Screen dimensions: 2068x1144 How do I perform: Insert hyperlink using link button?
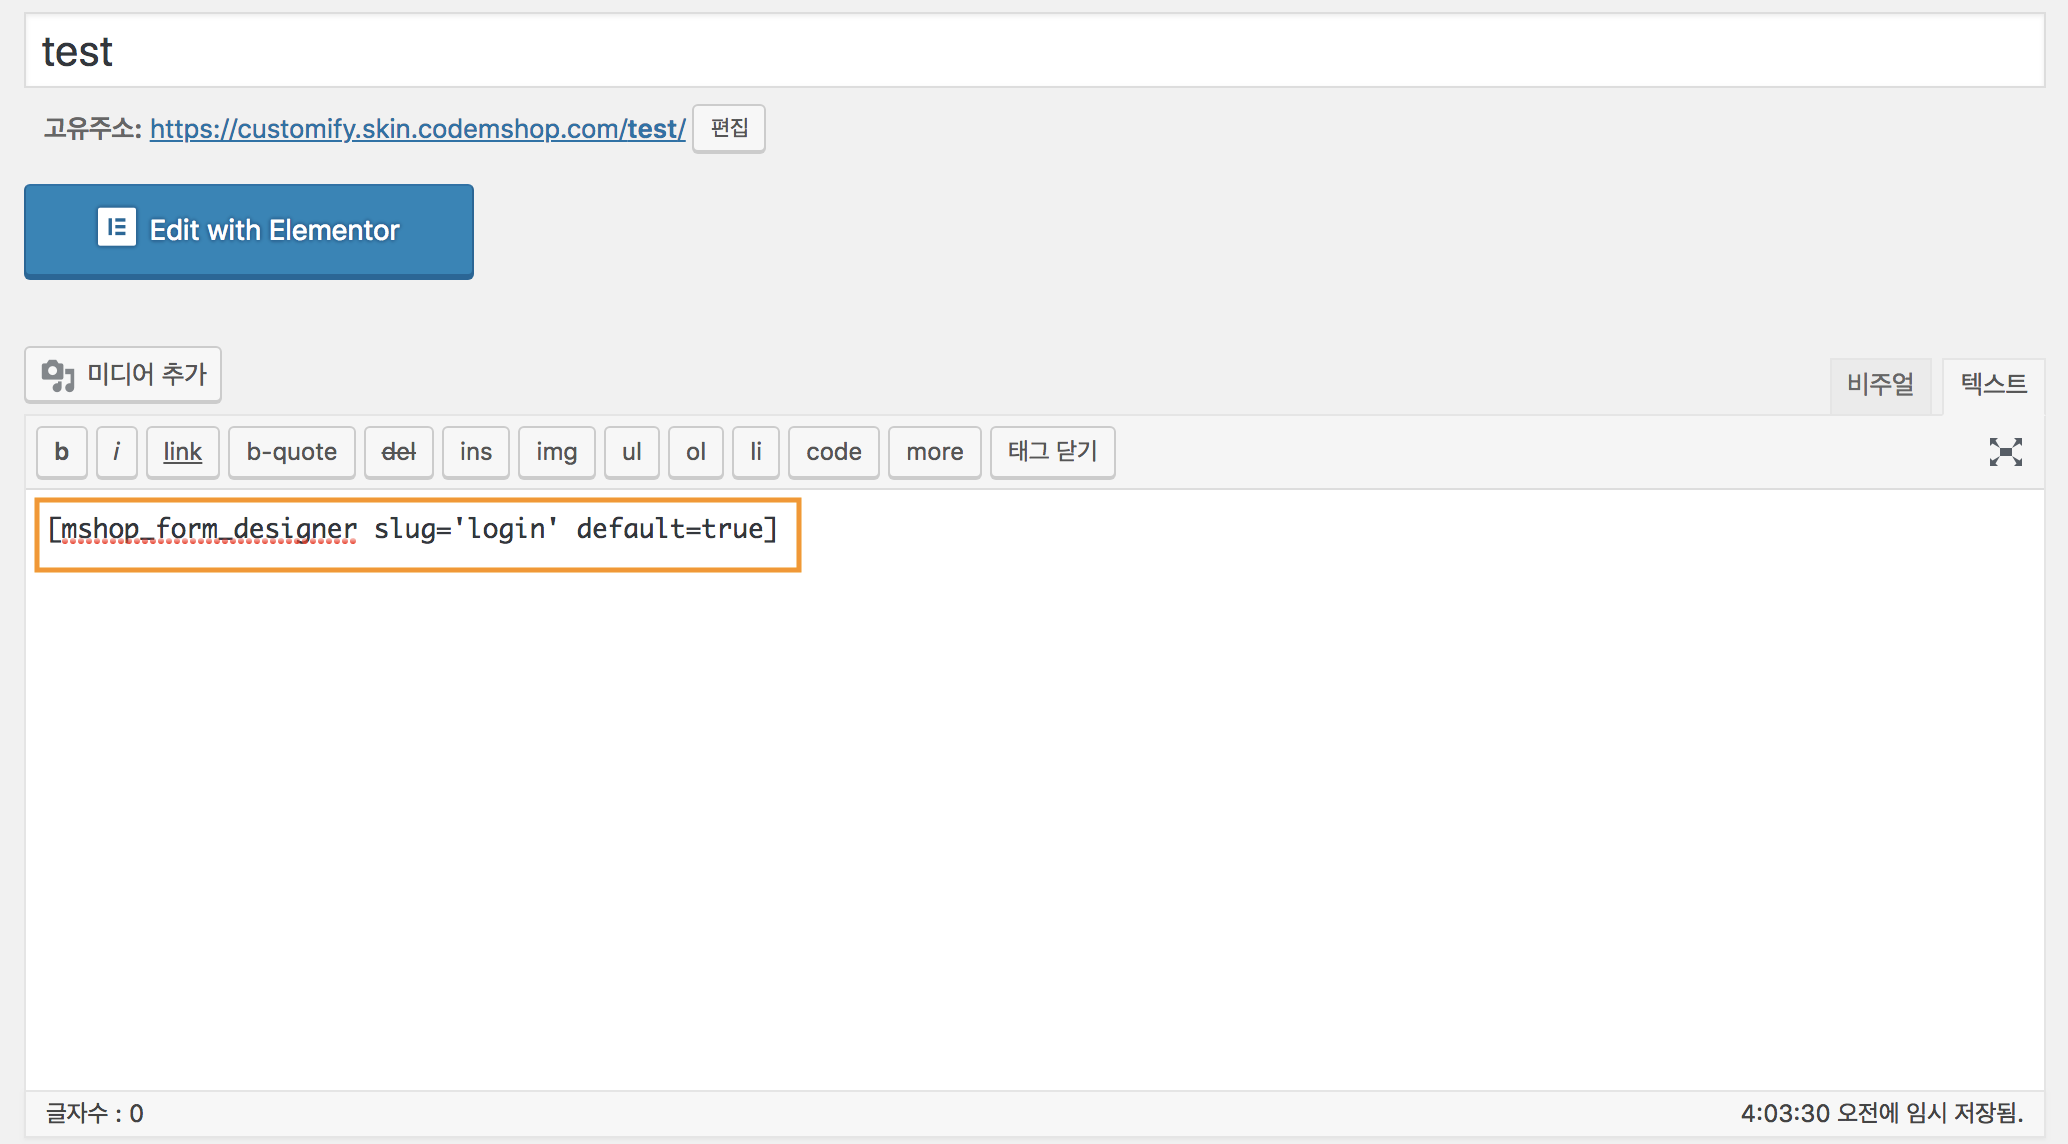click(x=183, y=452)
